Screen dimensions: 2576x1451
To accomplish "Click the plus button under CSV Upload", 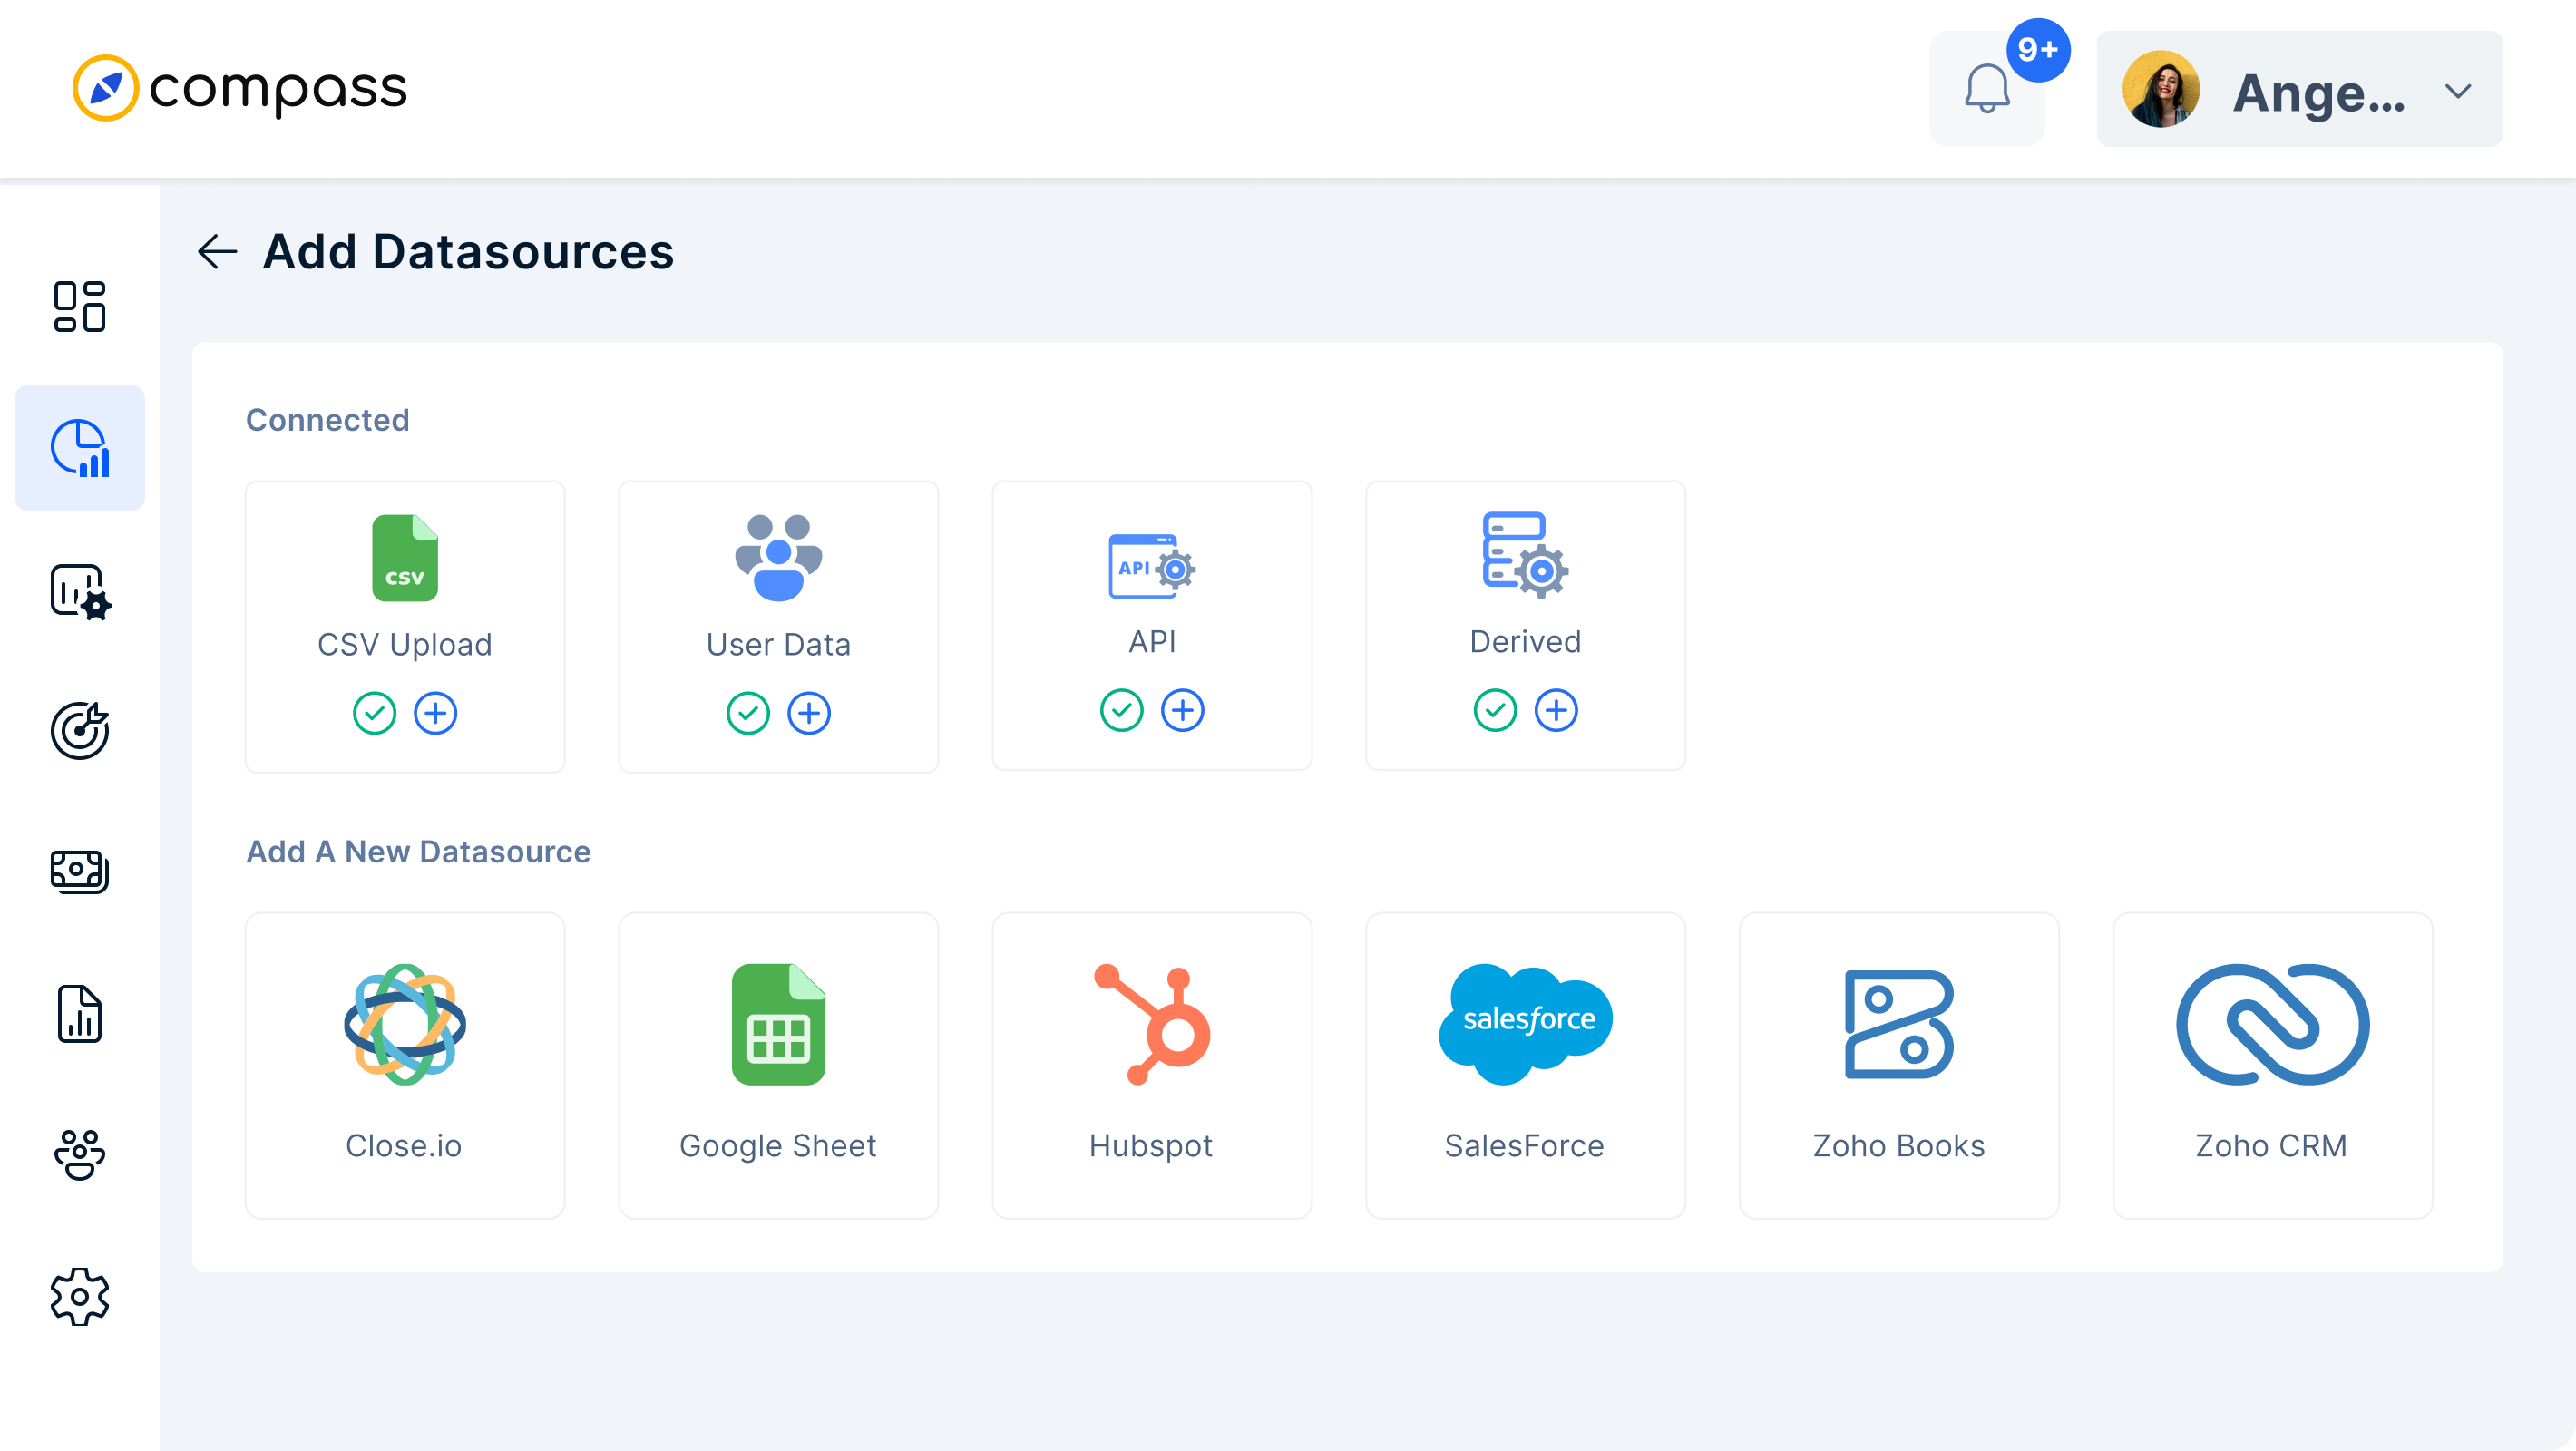I will click(x=435, y=713).
